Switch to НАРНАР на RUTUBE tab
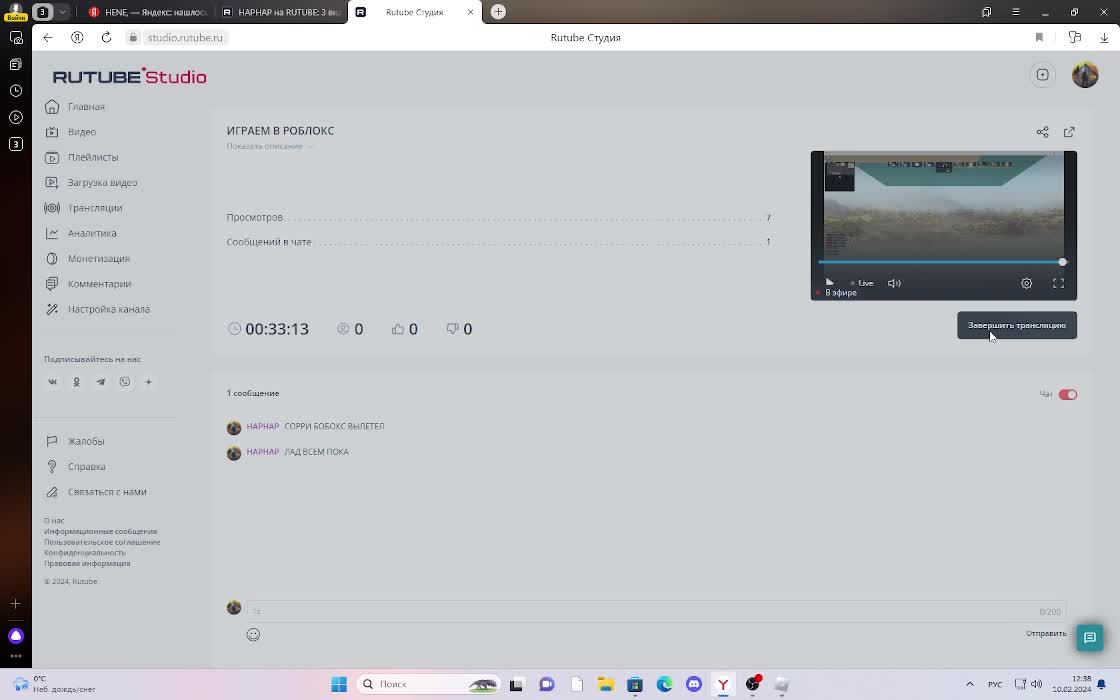1120x700 pixels. click(281, 12)
